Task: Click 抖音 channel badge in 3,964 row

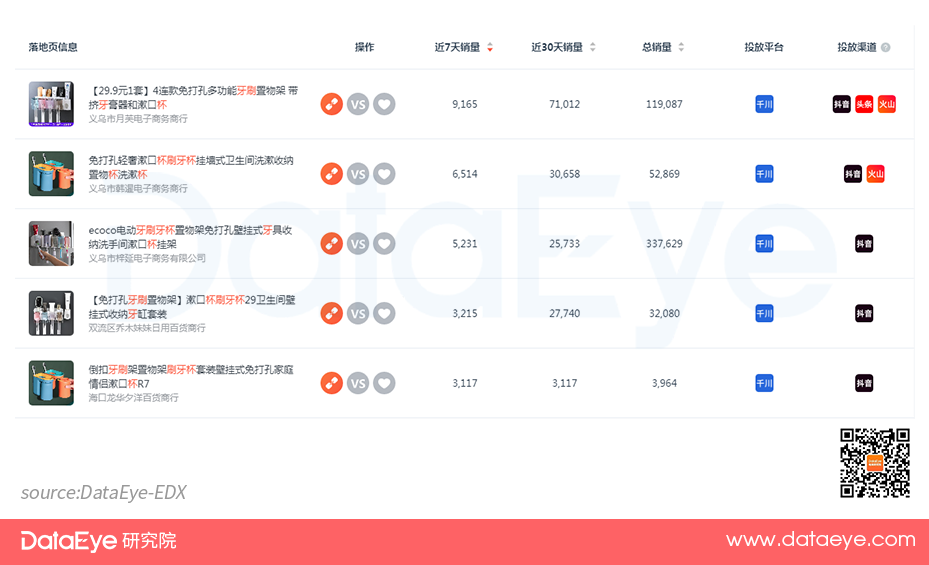Action: pos(864,383)
